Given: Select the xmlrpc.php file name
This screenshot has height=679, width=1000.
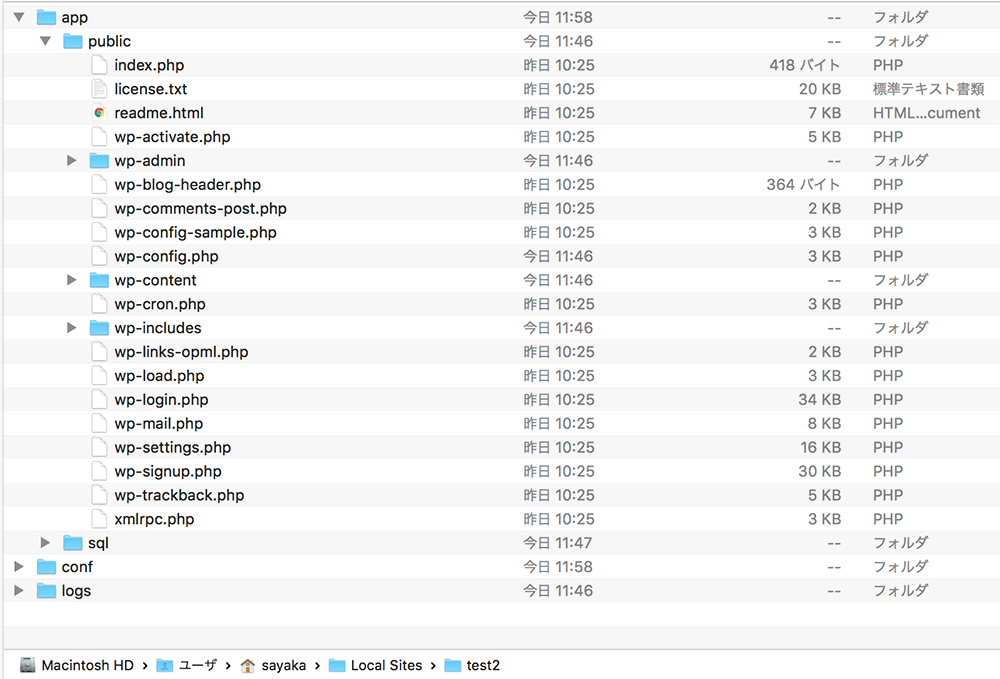Looking at the screenshot, I should click(x=154, y=519).
